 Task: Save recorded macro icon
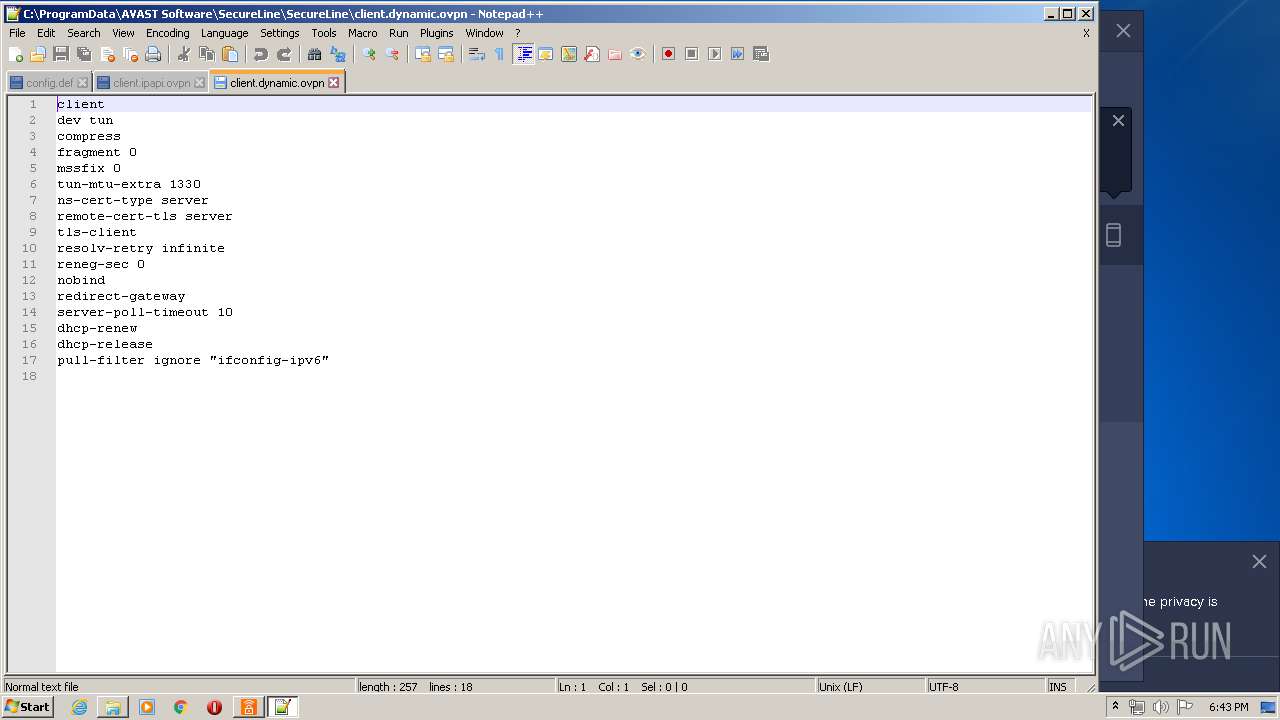pos(761,54)
